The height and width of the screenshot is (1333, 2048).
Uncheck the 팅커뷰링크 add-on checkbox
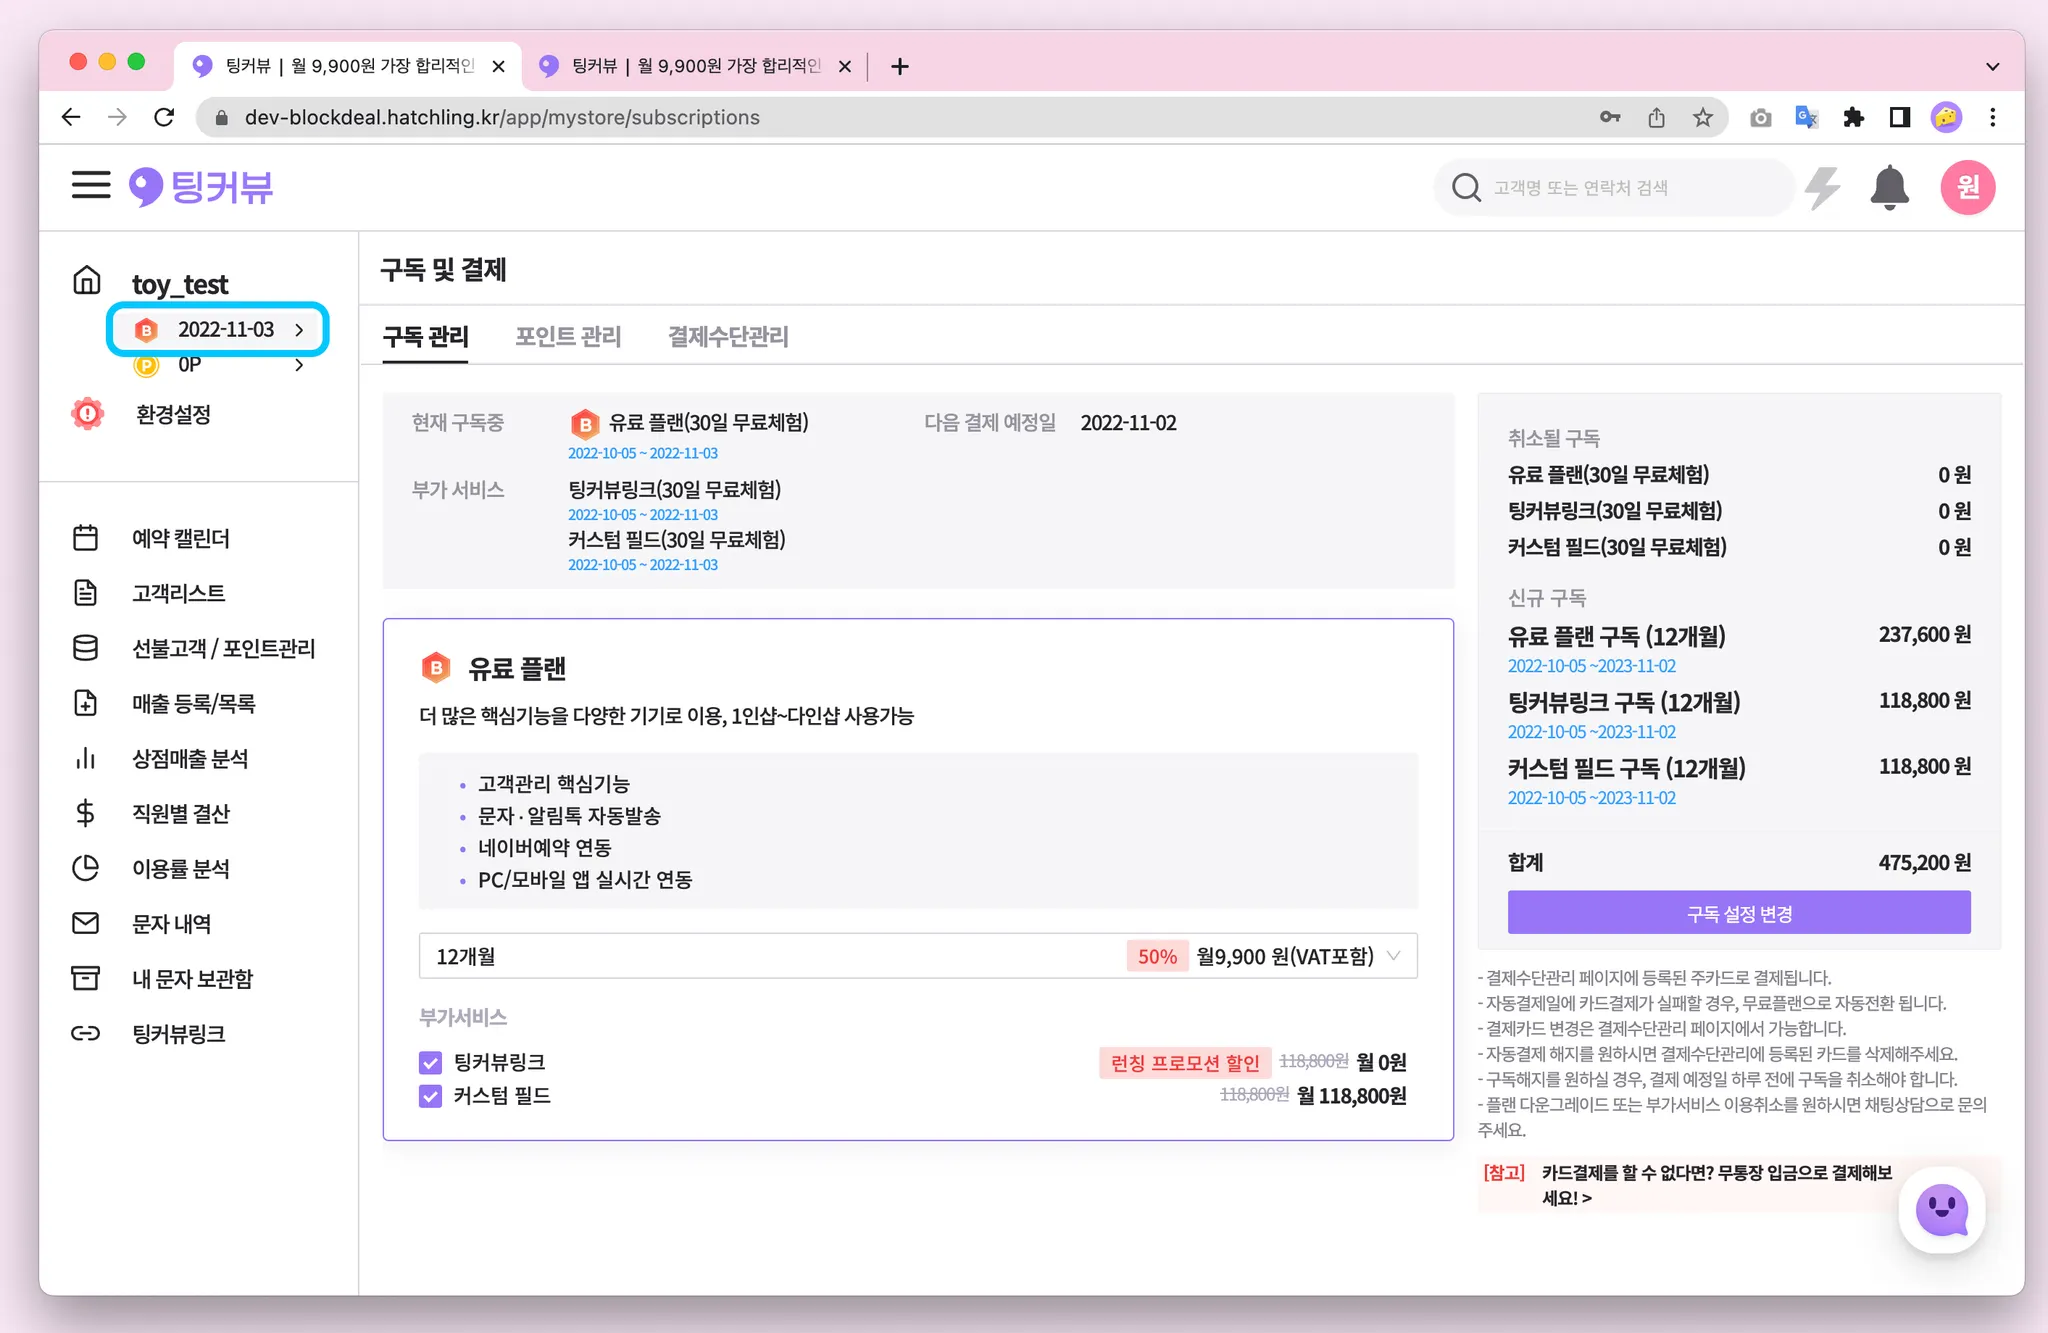tap(431, 1062)
